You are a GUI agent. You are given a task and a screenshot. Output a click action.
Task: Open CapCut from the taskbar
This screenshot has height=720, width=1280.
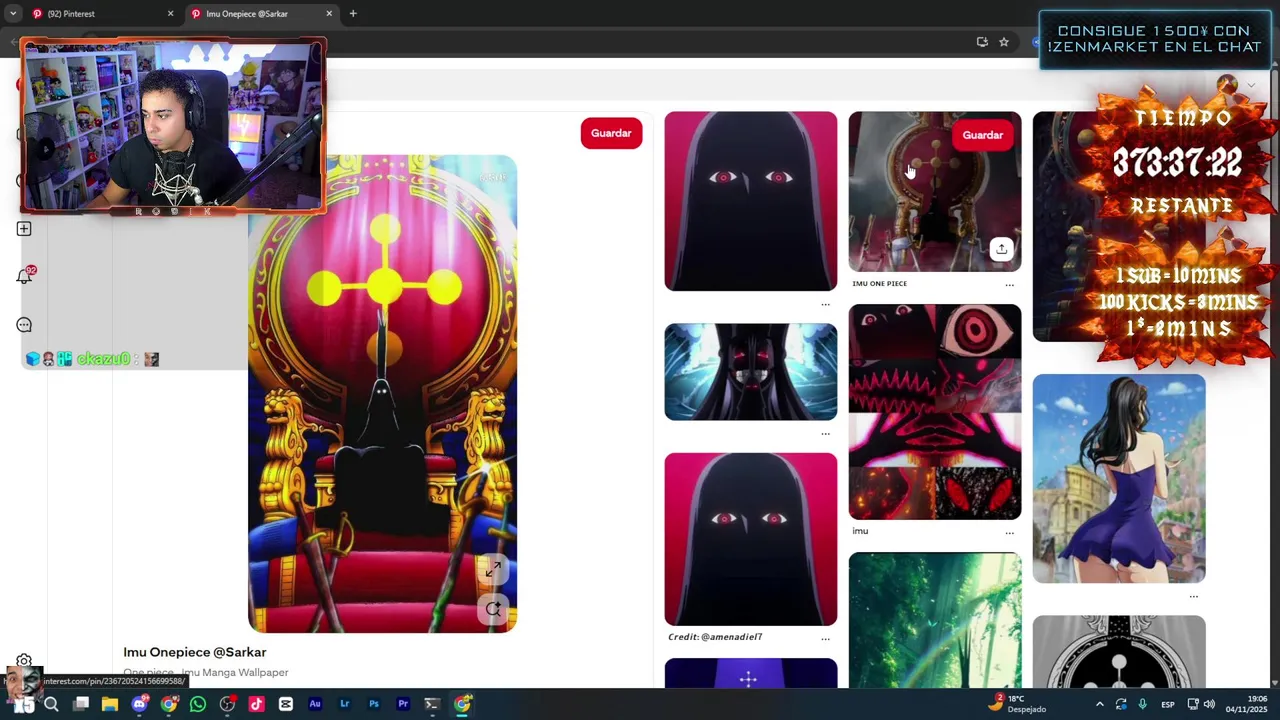click(x=286, y=704)
